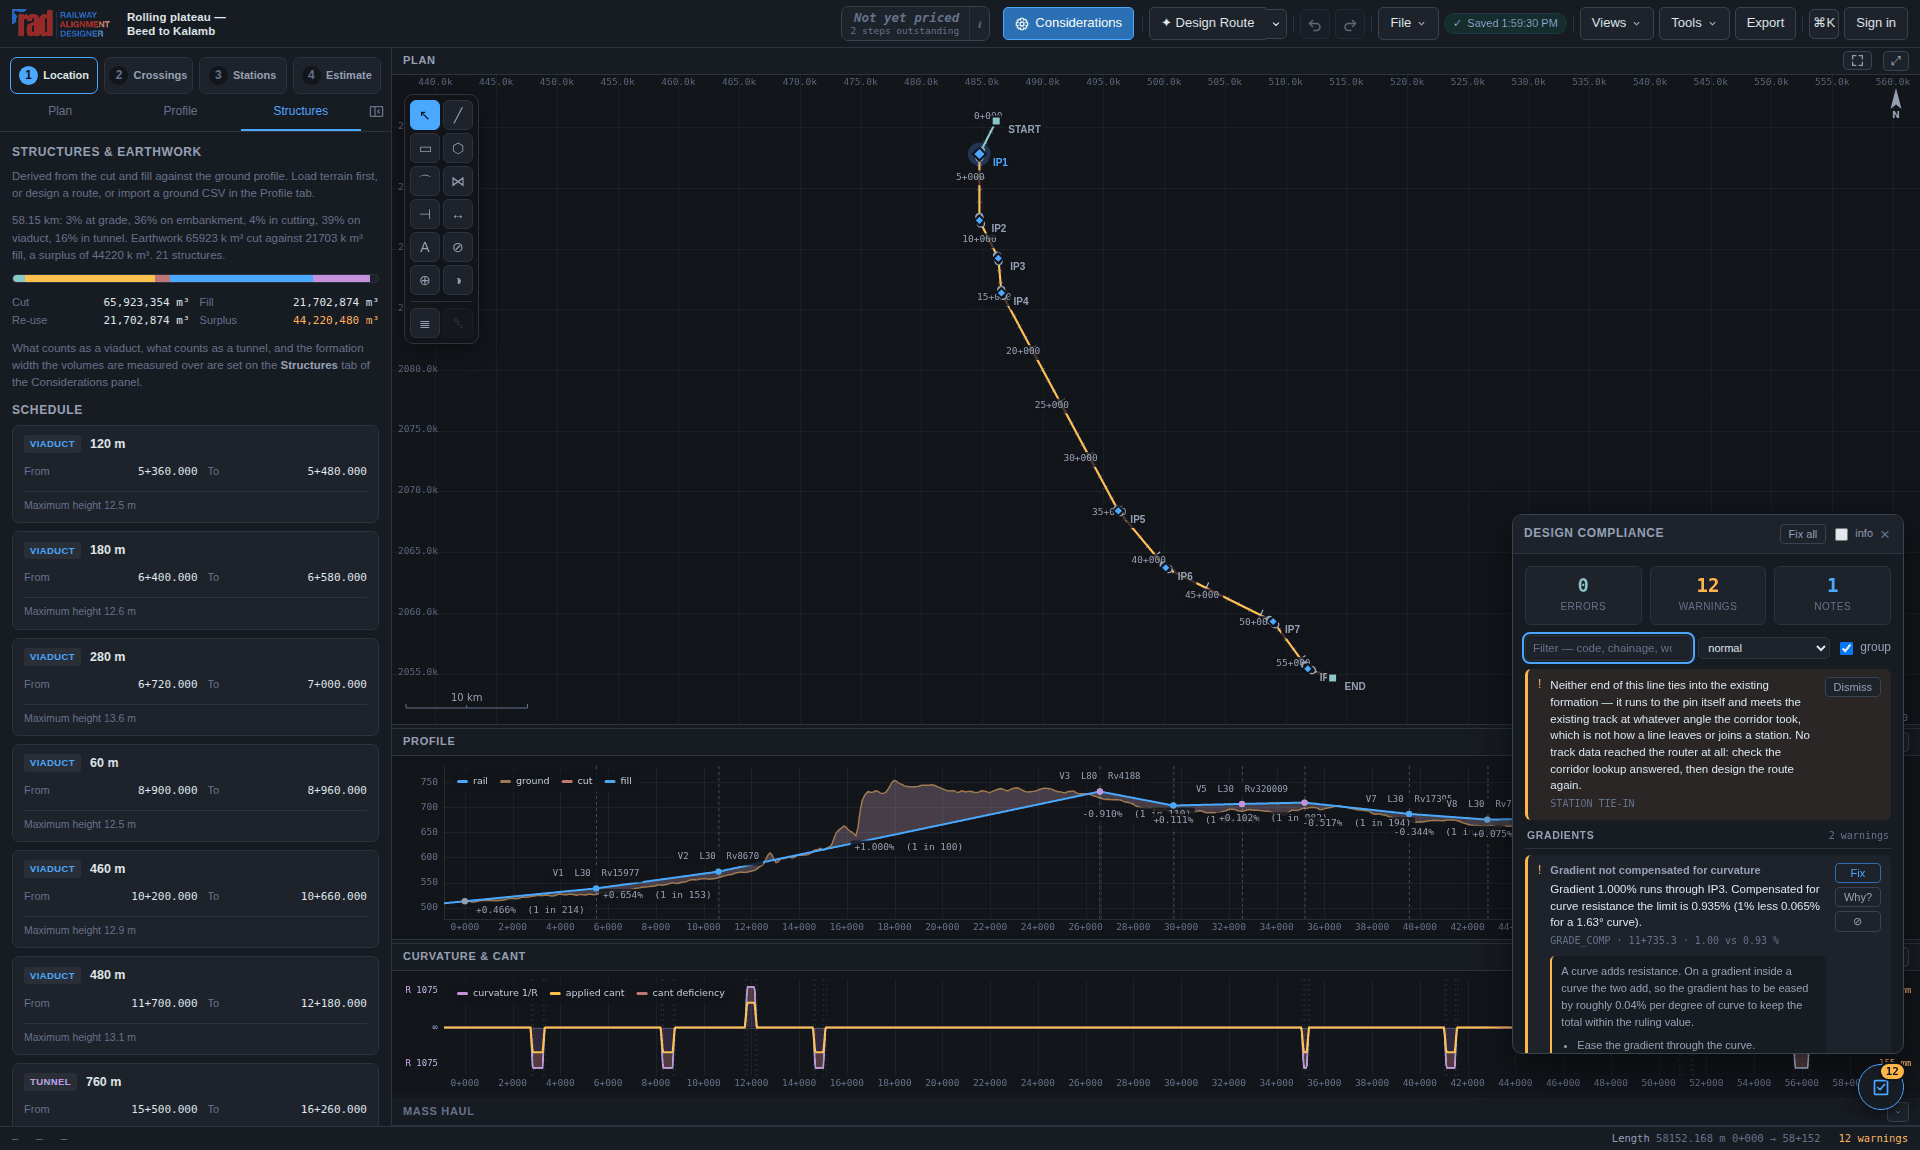Click the undo arrow in top bar
Image resolution: width=1920 pixels, height=1150 pixels.
tap(1315, 24)
